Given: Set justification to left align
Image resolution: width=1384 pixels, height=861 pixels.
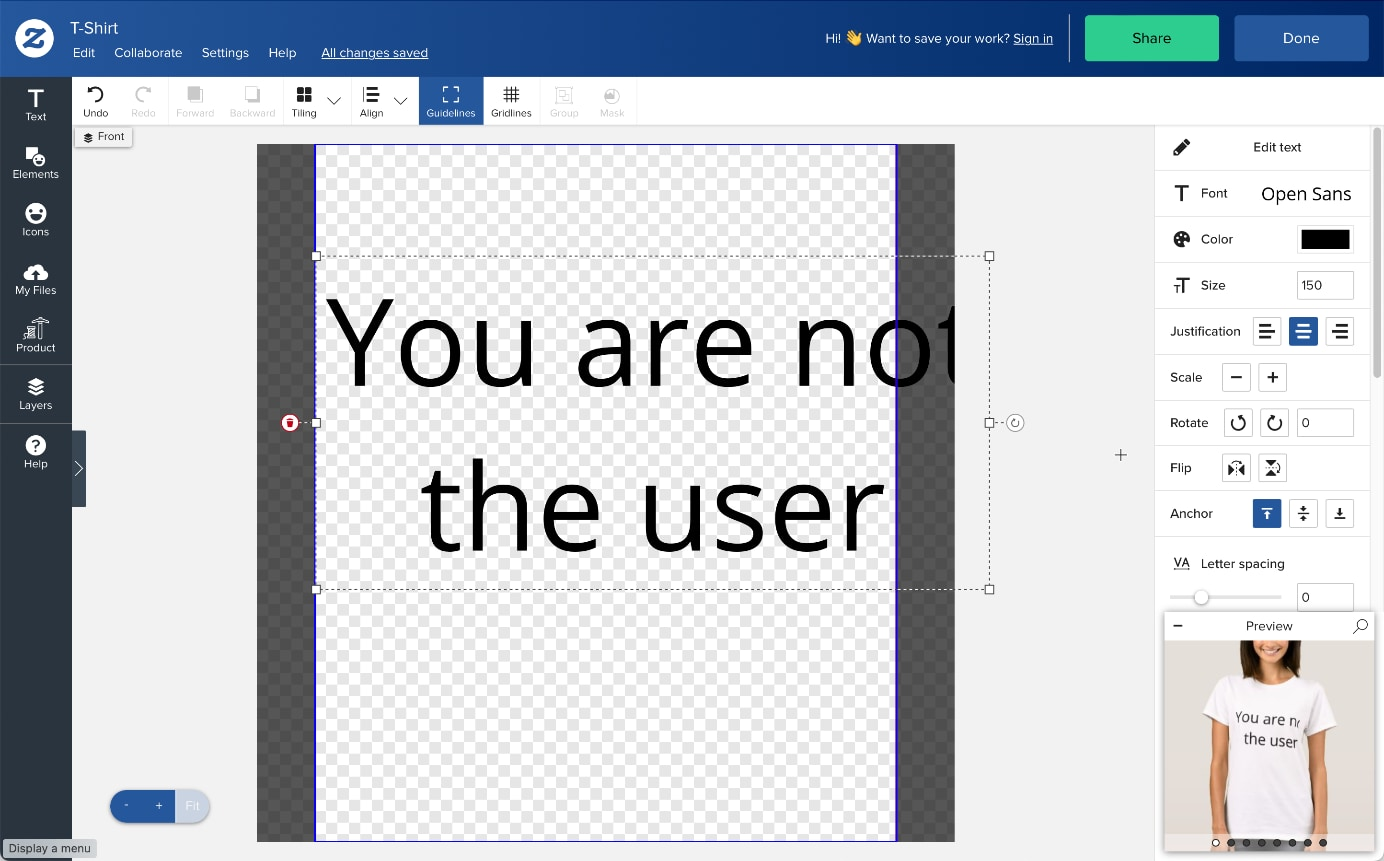Looking at the screenshot, I should (1266, 331).
